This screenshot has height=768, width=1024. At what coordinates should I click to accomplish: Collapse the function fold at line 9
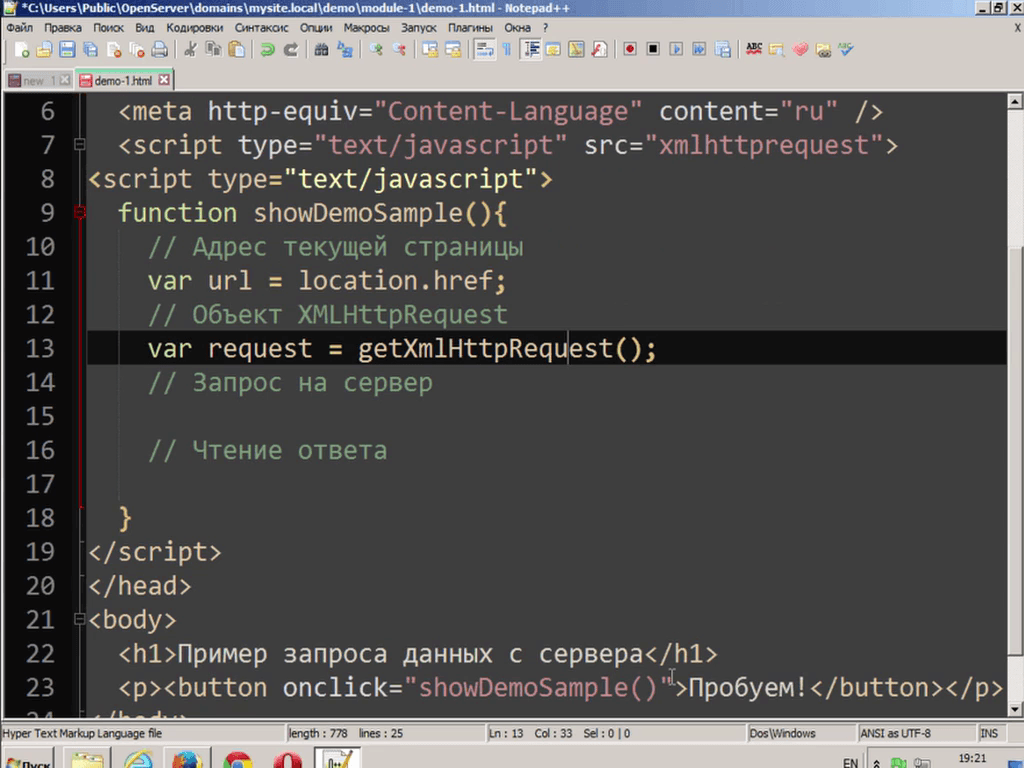pos(80,212)
